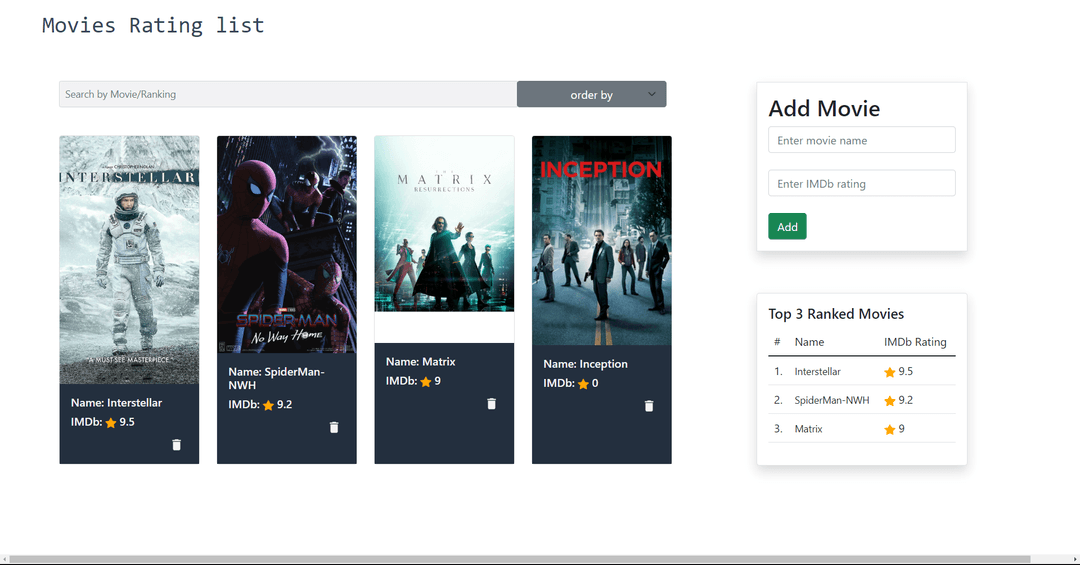1080x565 pixels.
Task: Click the 'Name: Matrix' card text
Action: 420,362
